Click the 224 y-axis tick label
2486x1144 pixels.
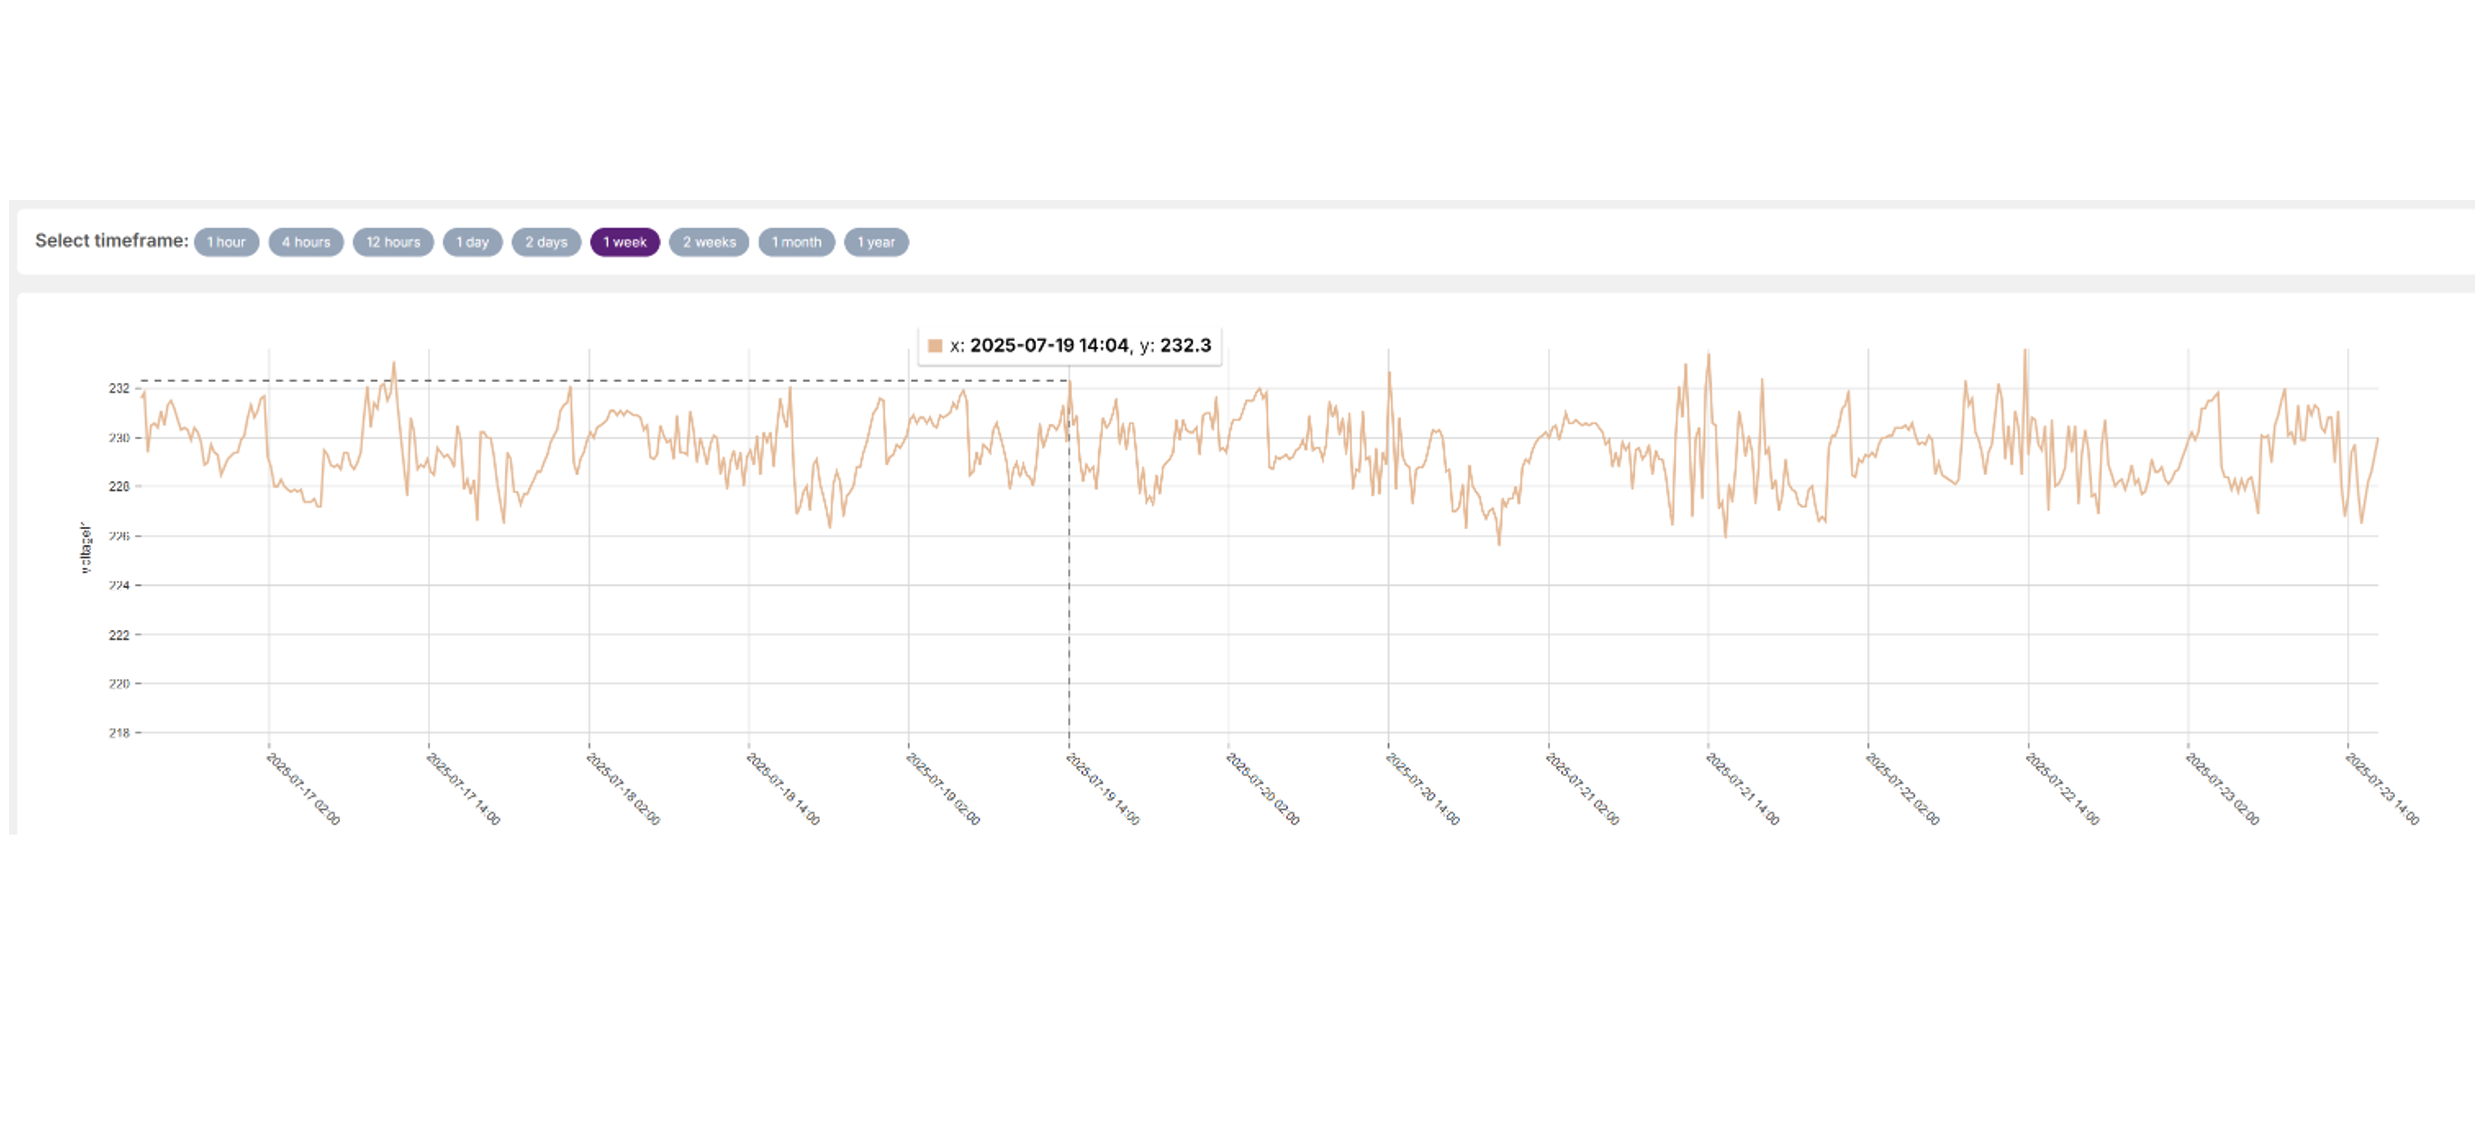119,585
